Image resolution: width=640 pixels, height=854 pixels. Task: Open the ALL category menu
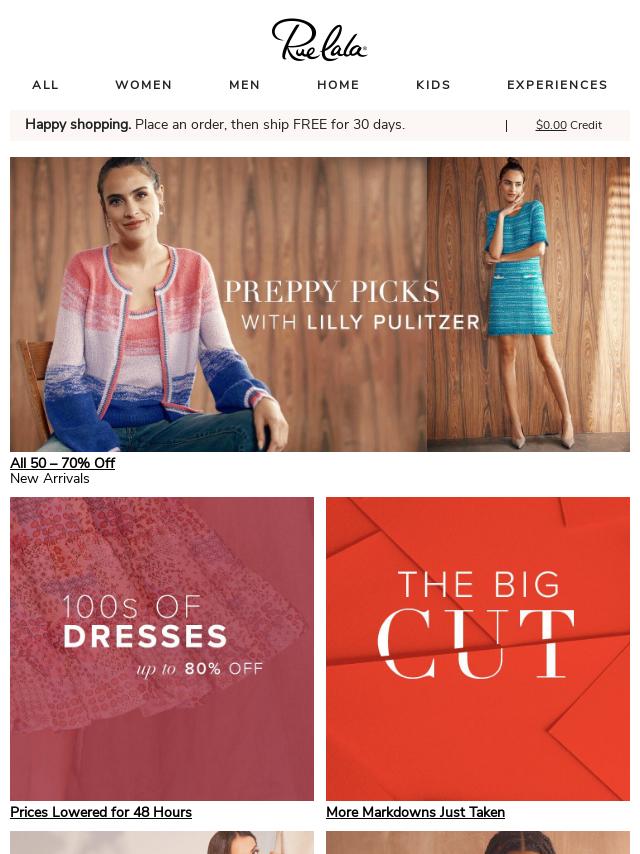(45, 85)
